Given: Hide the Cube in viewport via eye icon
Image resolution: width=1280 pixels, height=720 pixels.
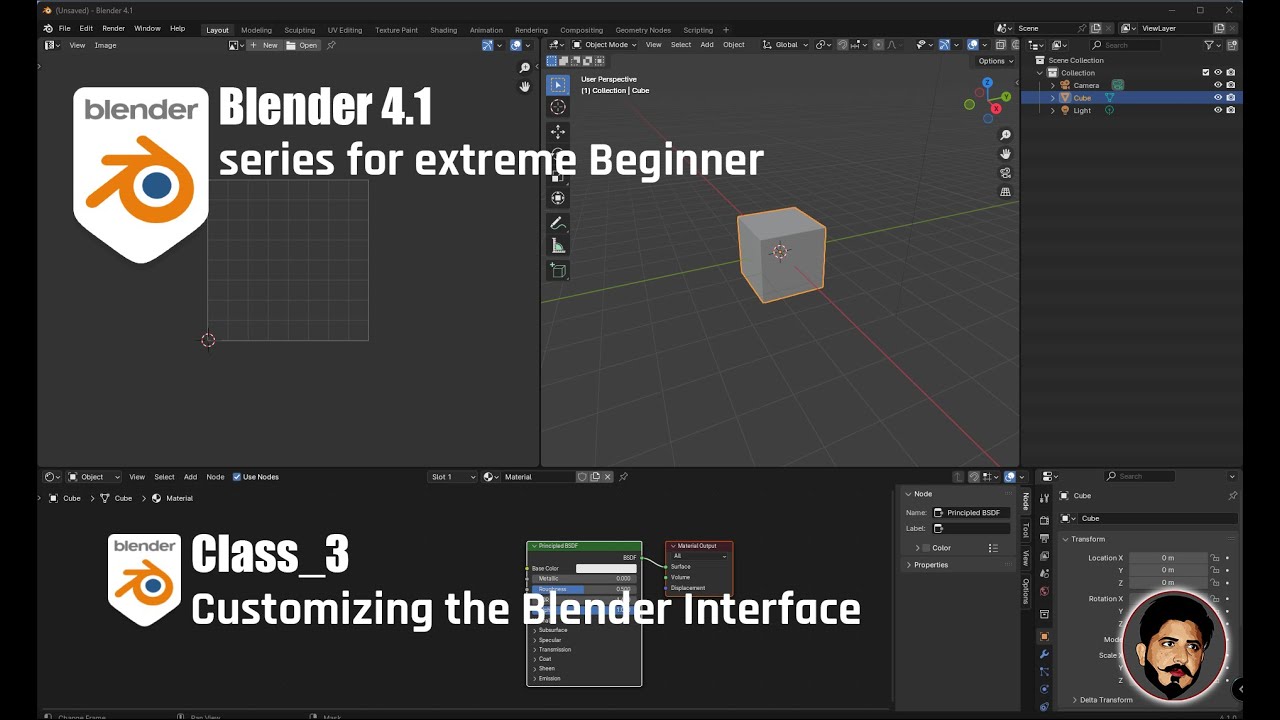Looking at the screenshot, I should pos(1218,98).
